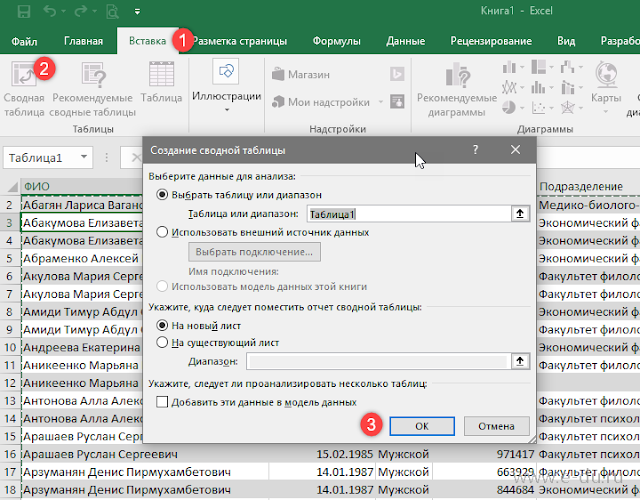This screenshot has height=500, width=640.
Task: Click Медико-биолого cell in row 2
Action: (589, 205)
